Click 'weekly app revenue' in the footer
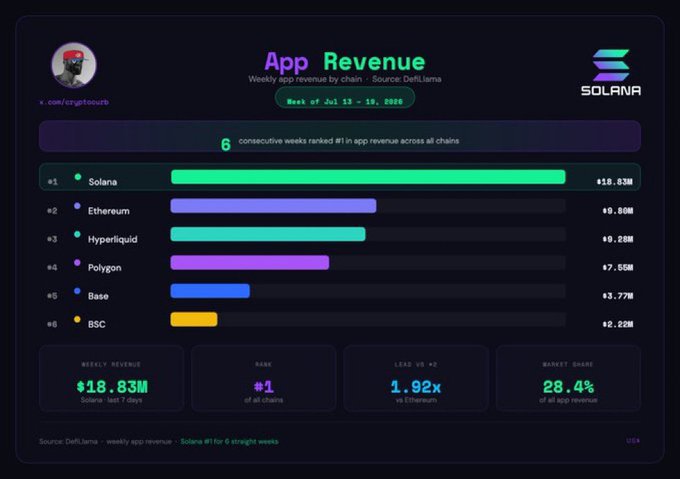 click(139, 442)
